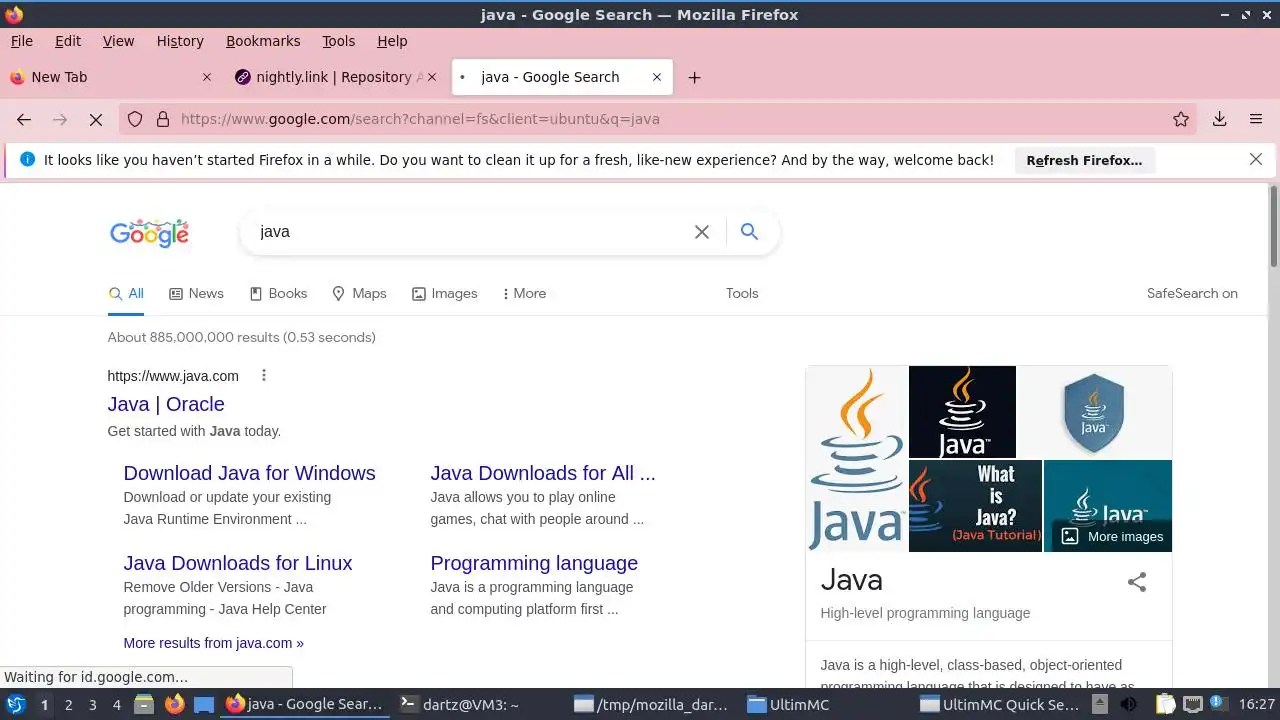Close the New Tab tab
The image size is (1280, 720).
[207, 77]
